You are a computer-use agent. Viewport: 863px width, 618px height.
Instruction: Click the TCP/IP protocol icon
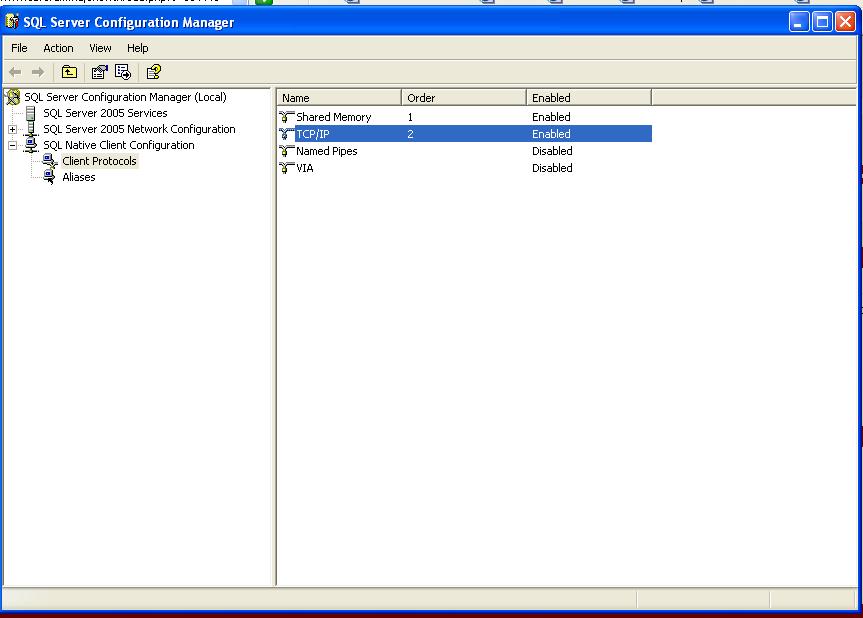[286, 134]
